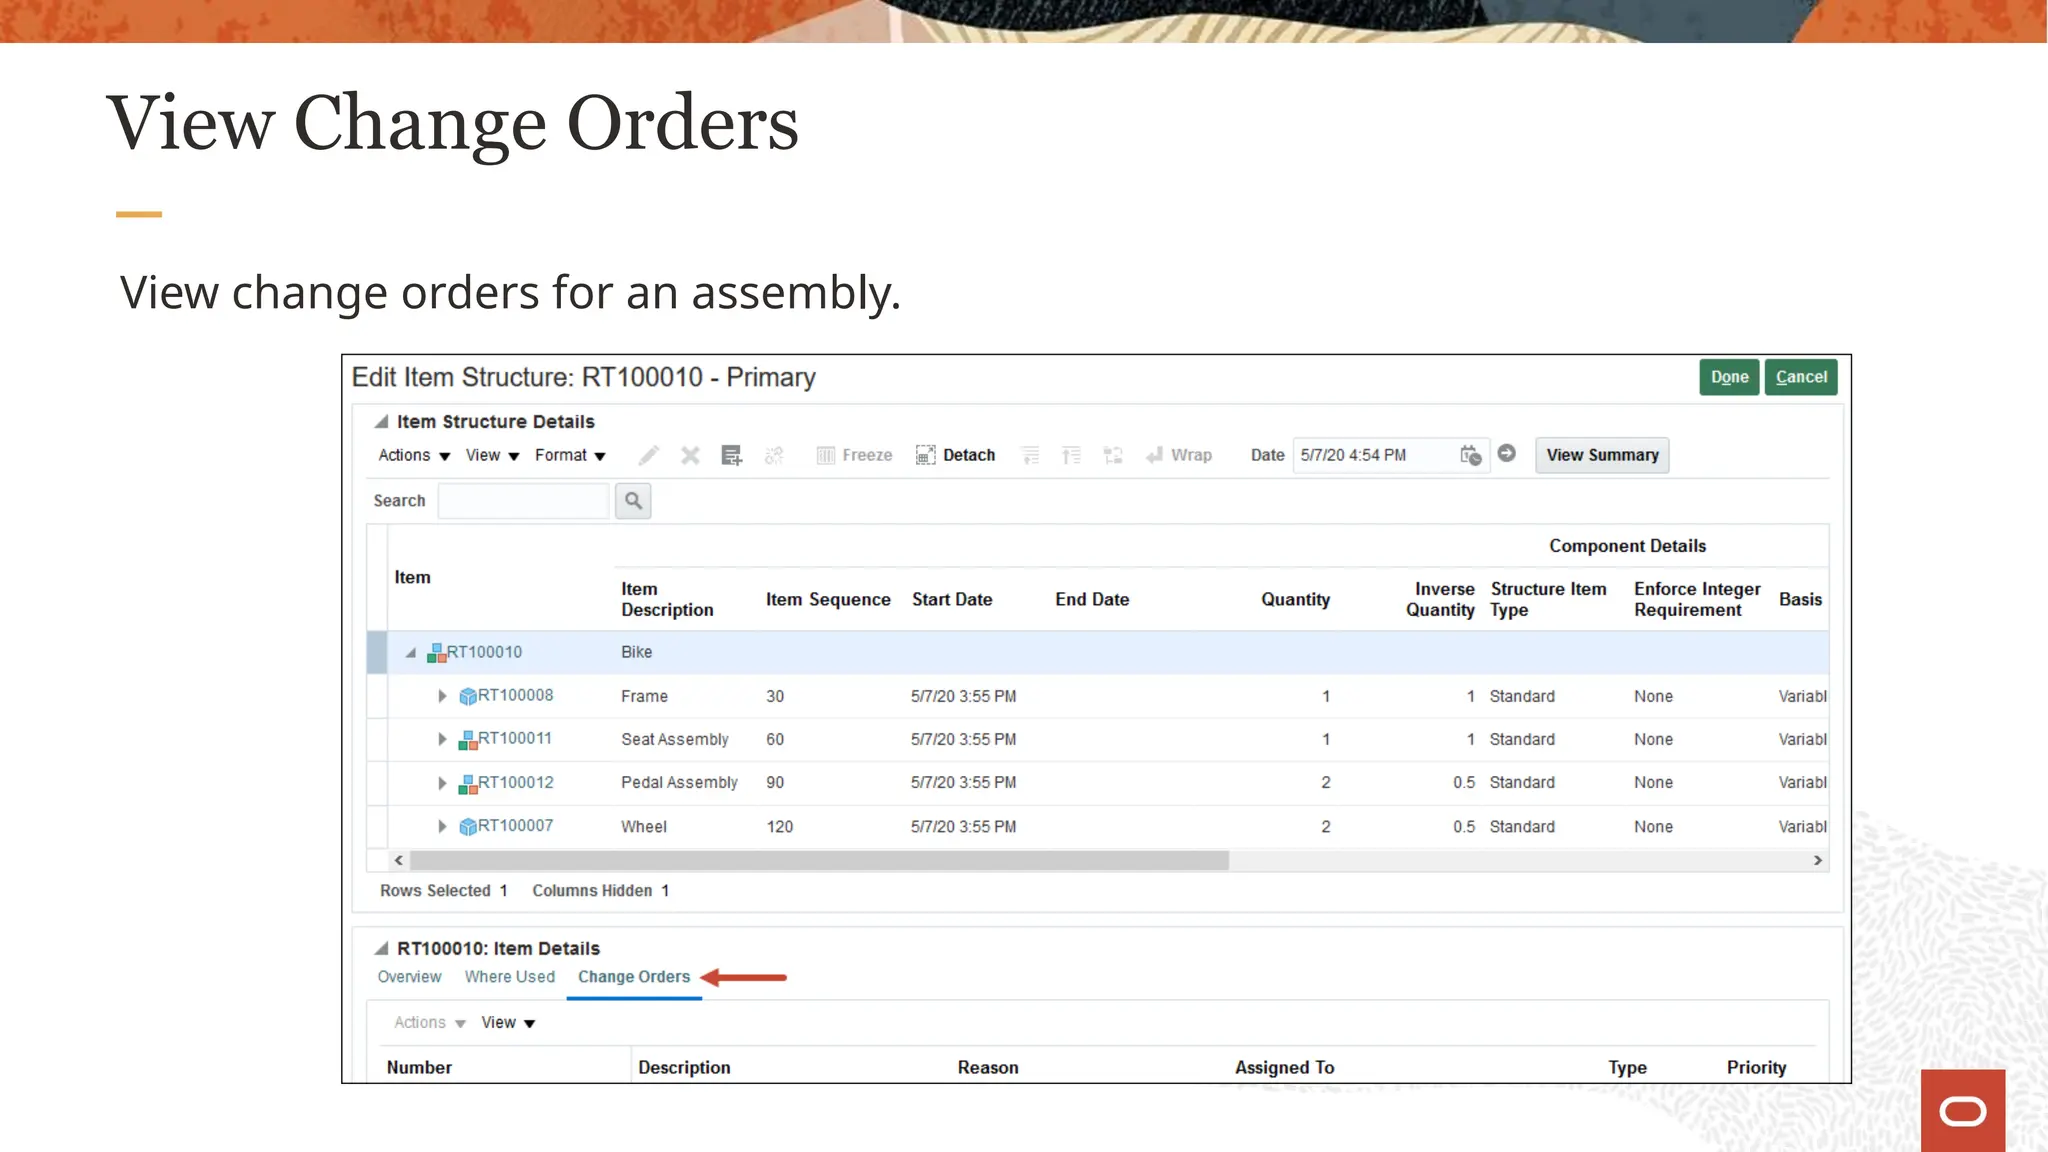2048x1152 pixels.
Task: Click the Priority column header
Action: click(x=1756, y=1067)
